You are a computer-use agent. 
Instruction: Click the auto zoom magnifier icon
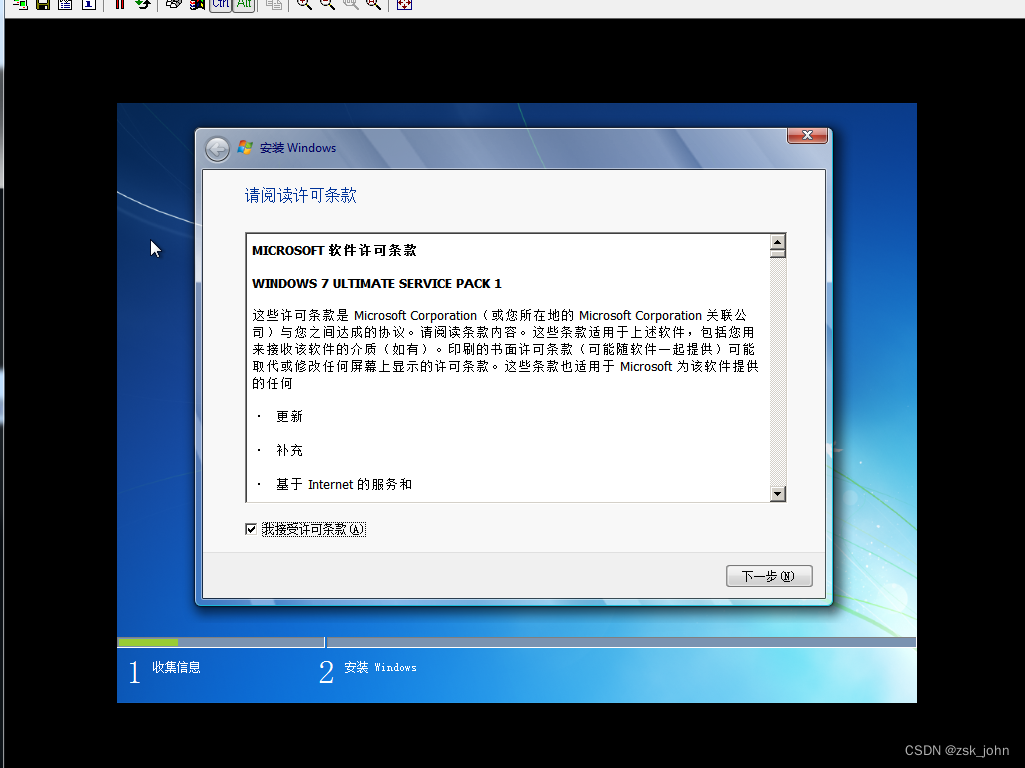pos(373,4)
